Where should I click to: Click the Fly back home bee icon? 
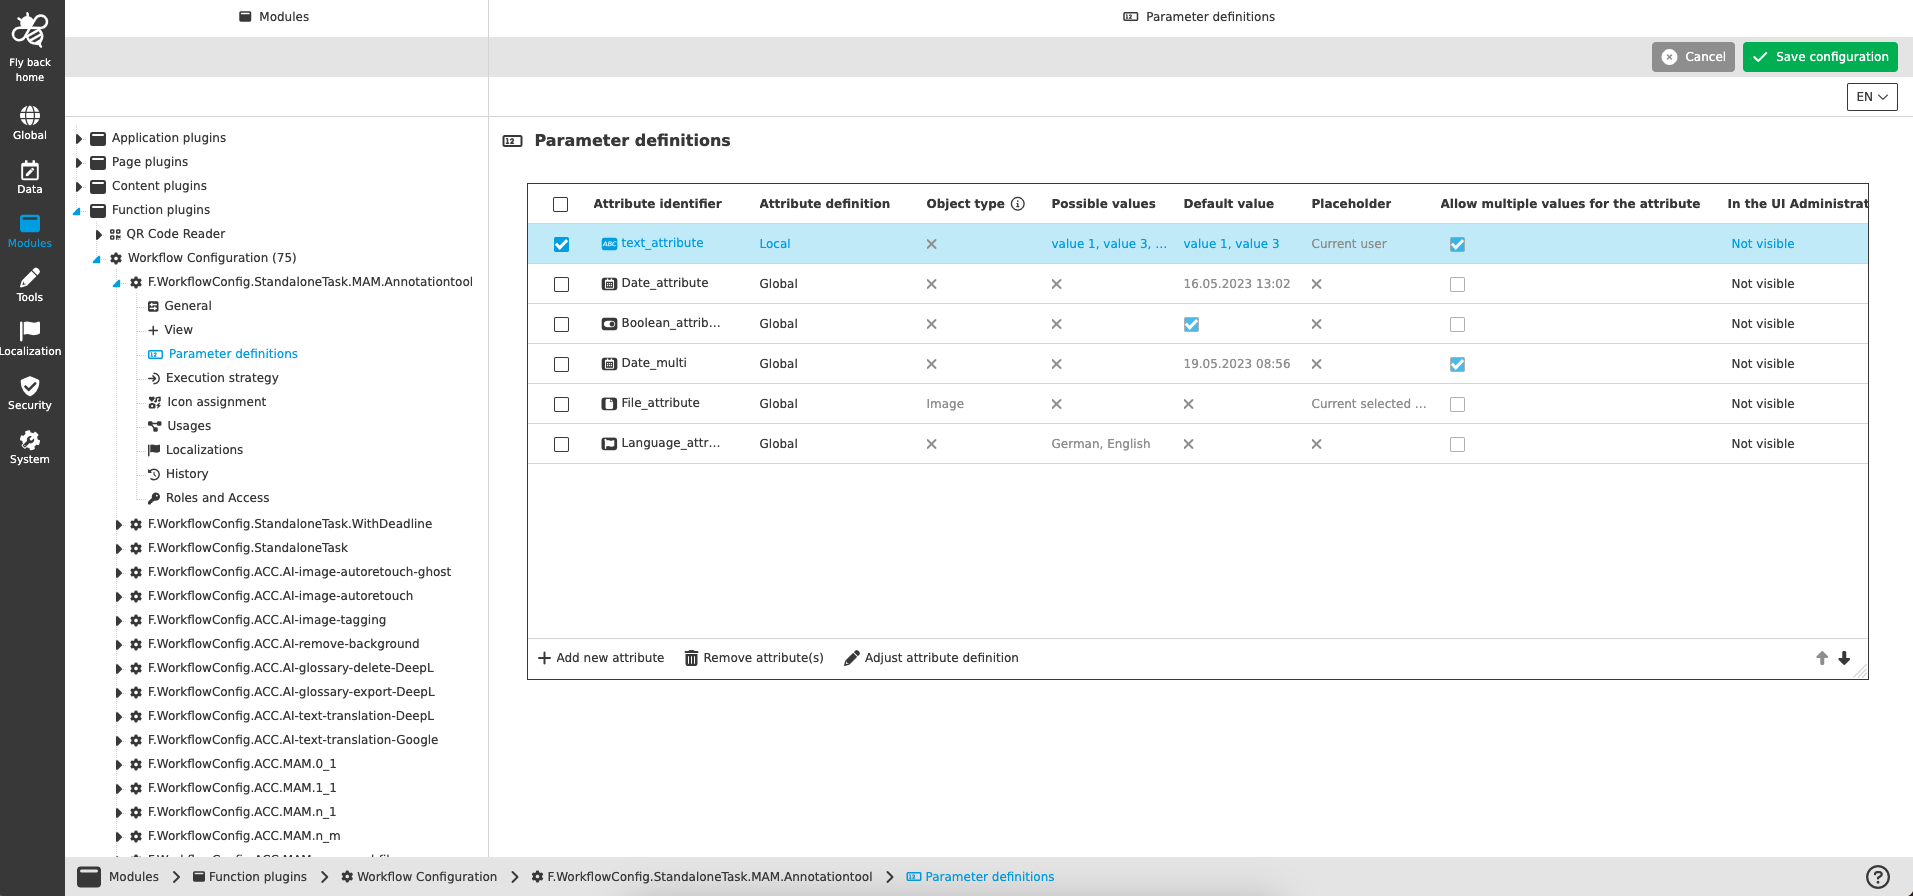(x=30, y=31)
